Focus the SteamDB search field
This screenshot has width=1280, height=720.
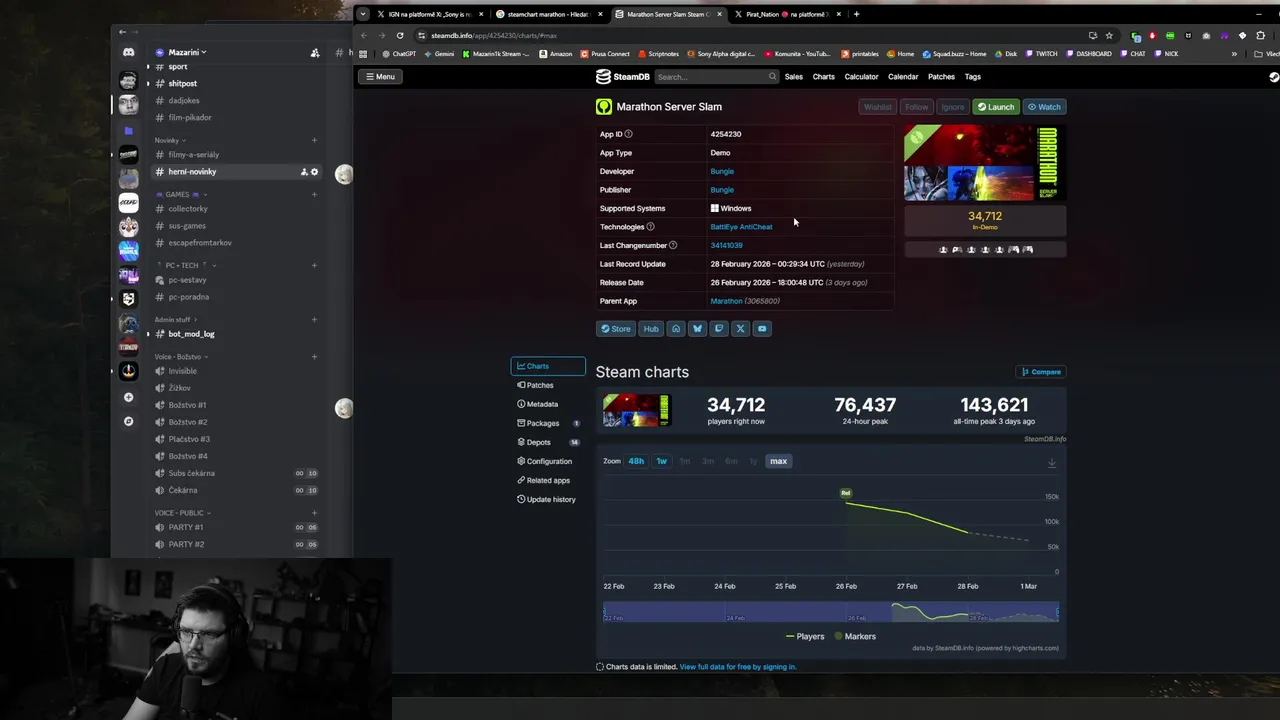click(716, 77)
